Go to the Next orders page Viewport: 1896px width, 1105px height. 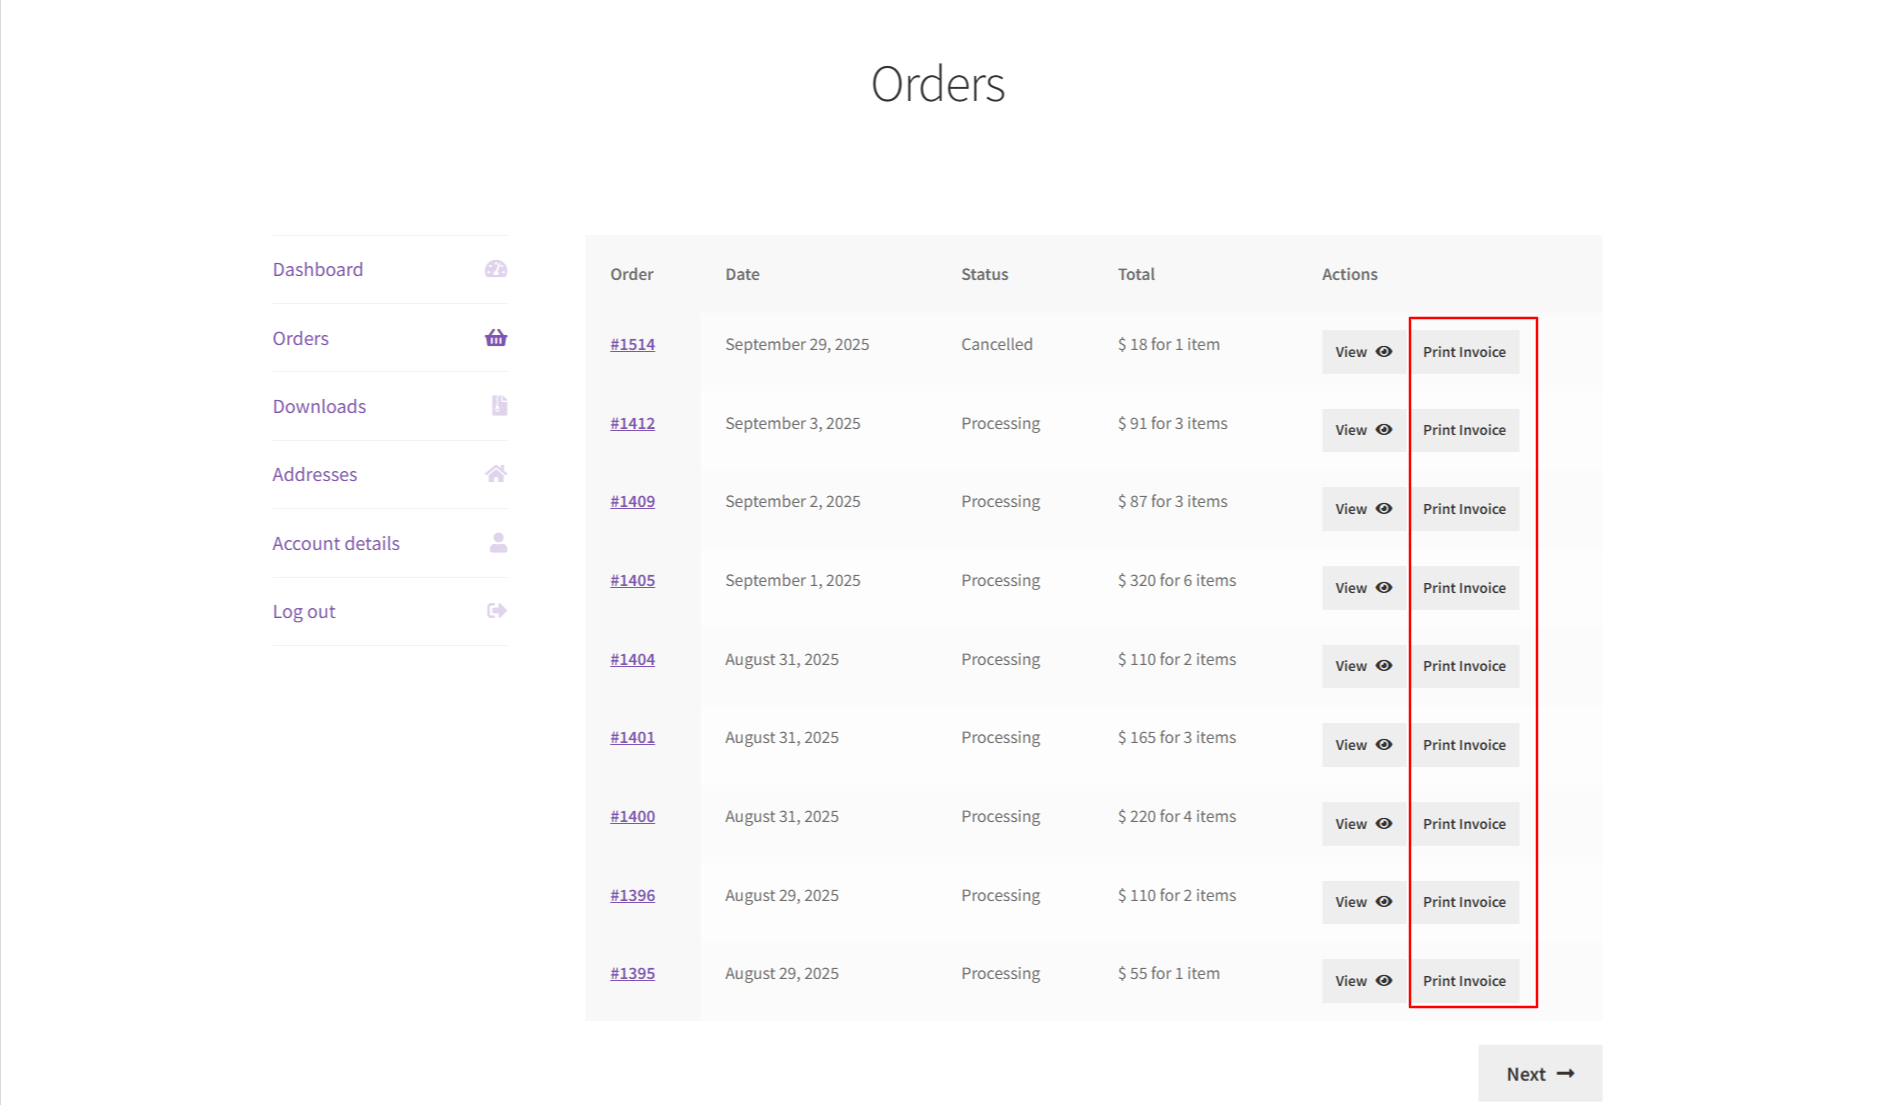1540,1073
